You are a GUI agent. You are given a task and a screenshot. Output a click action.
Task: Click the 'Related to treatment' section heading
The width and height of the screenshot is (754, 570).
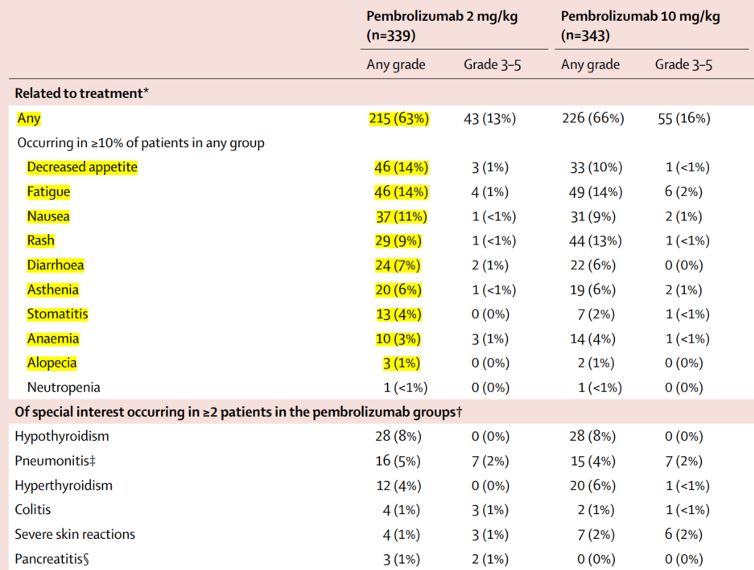click(82, 93)
